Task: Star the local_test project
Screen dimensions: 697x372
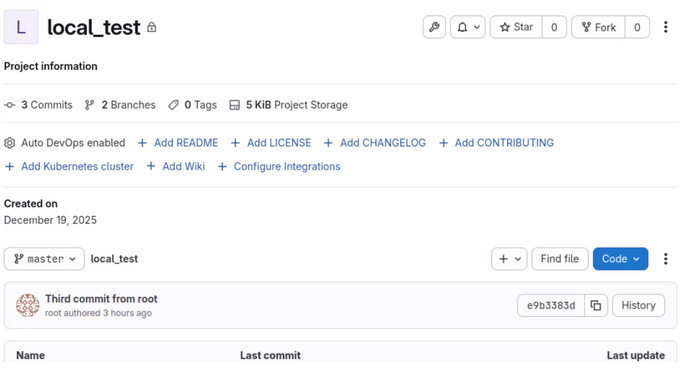Action: (516, 27)
